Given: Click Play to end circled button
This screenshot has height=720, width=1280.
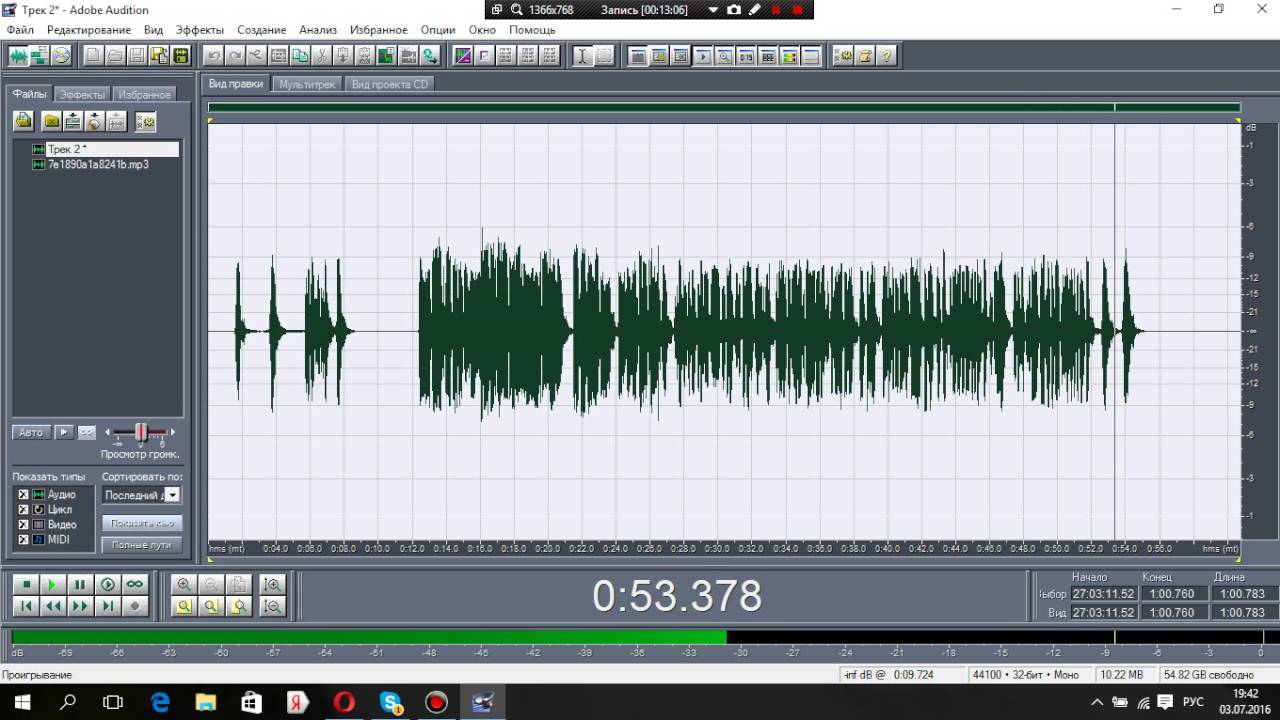Looking at the screenshot, I should (x=107, y=584).
